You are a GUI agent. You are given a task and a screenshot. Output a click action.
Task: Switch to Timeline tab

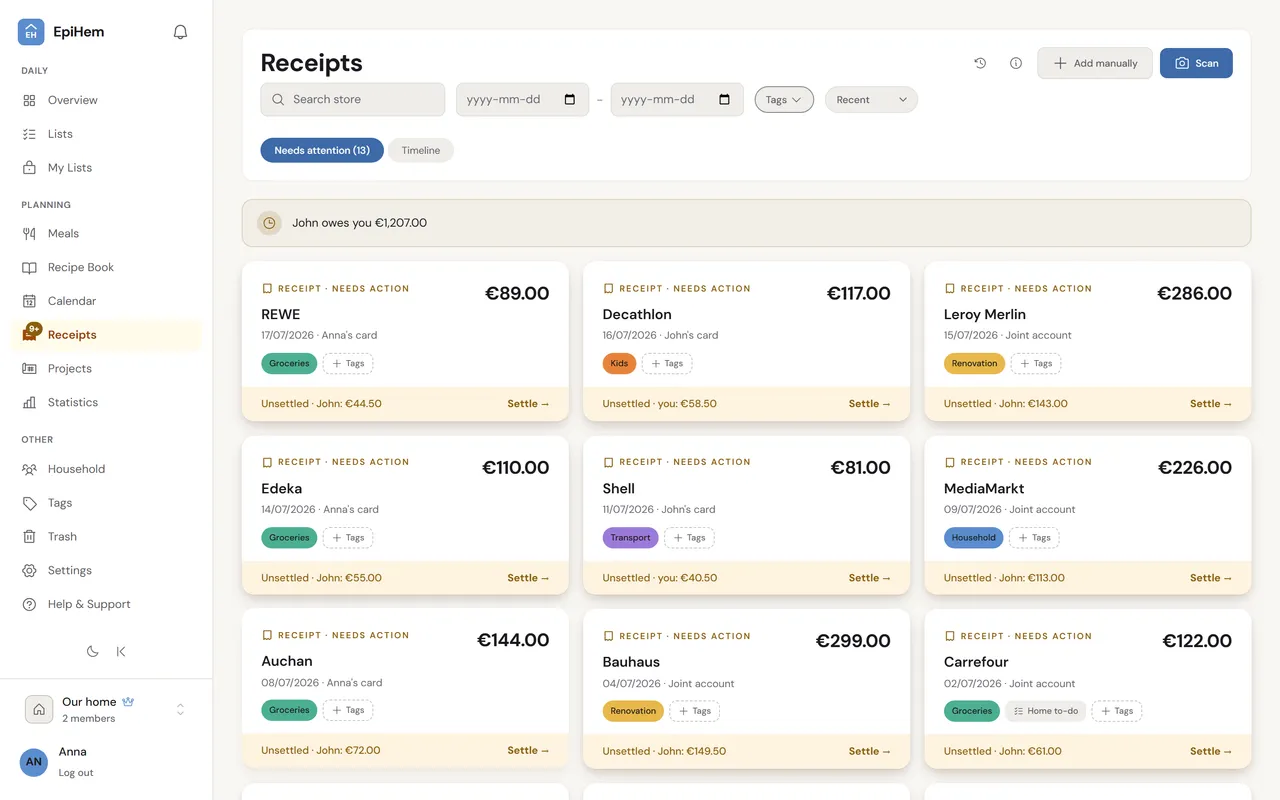tap(421, 150)
